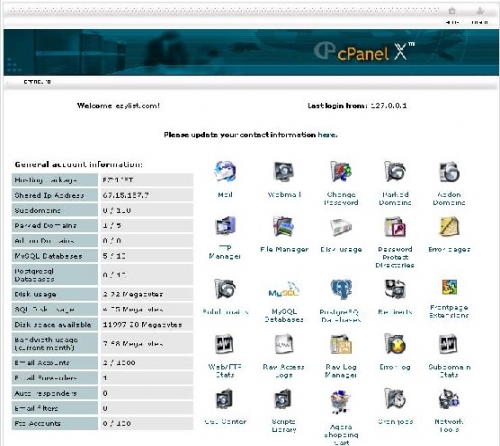Click the PostgreSQL Databases elephant icon
This screenshot has height=446, width=500.
click(341, 289)
